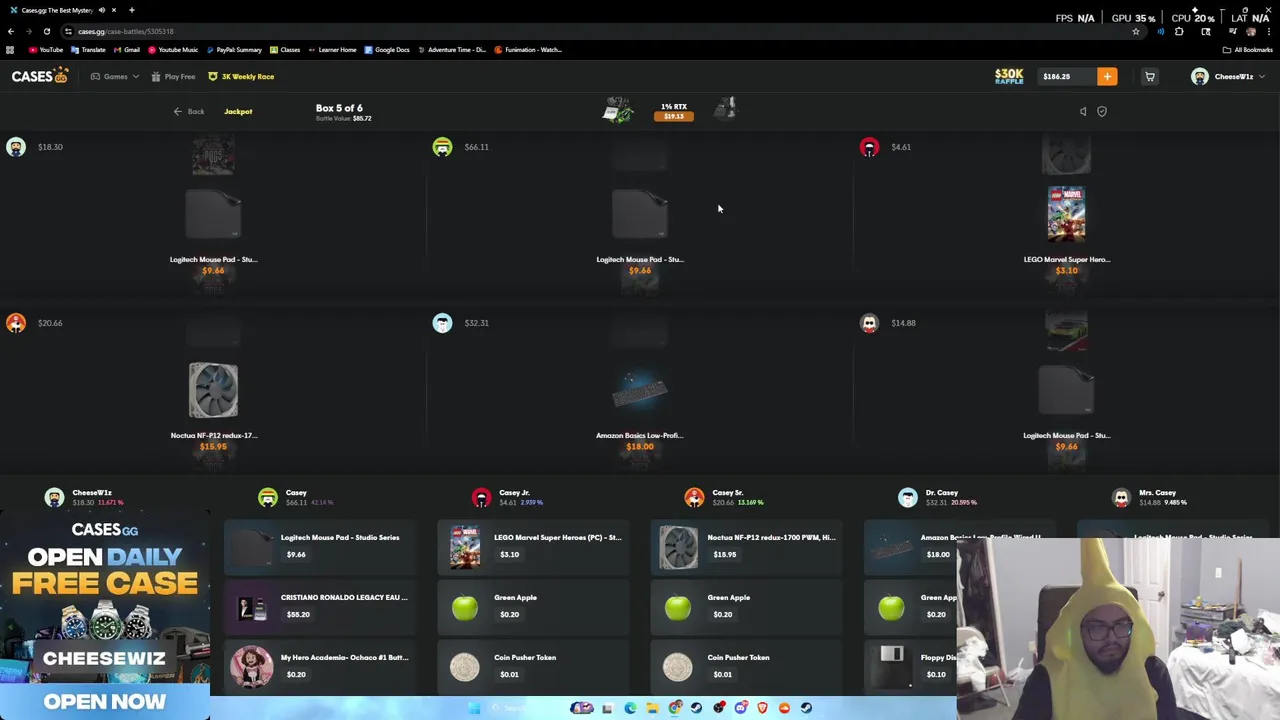Viewport: 1280px width, 720px height.
Task: Click the 1% RTX $19.13 case badge
Action: click(674, 111)
